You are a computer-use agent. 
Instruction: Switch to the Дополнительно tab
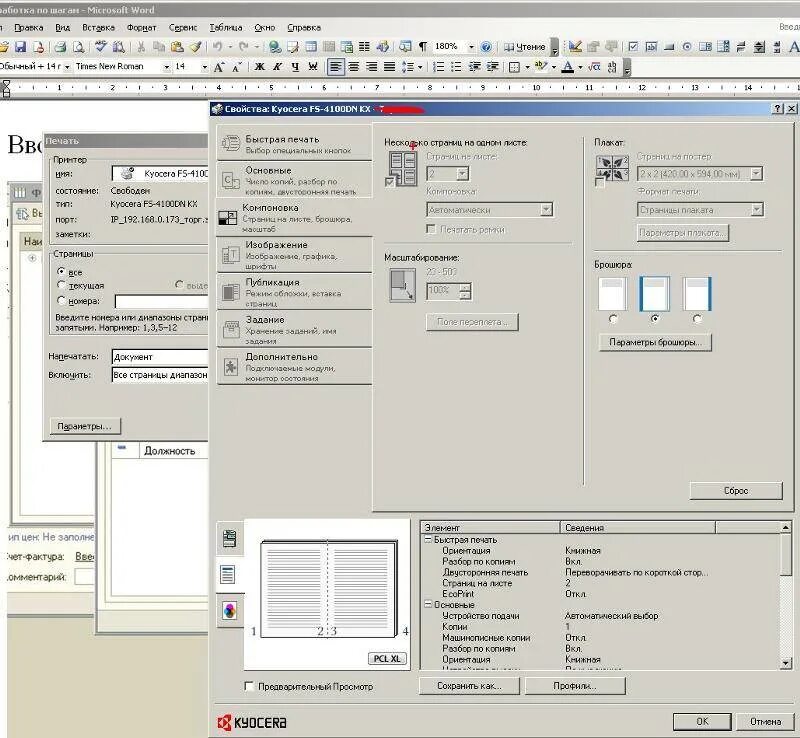click(294, 366)
